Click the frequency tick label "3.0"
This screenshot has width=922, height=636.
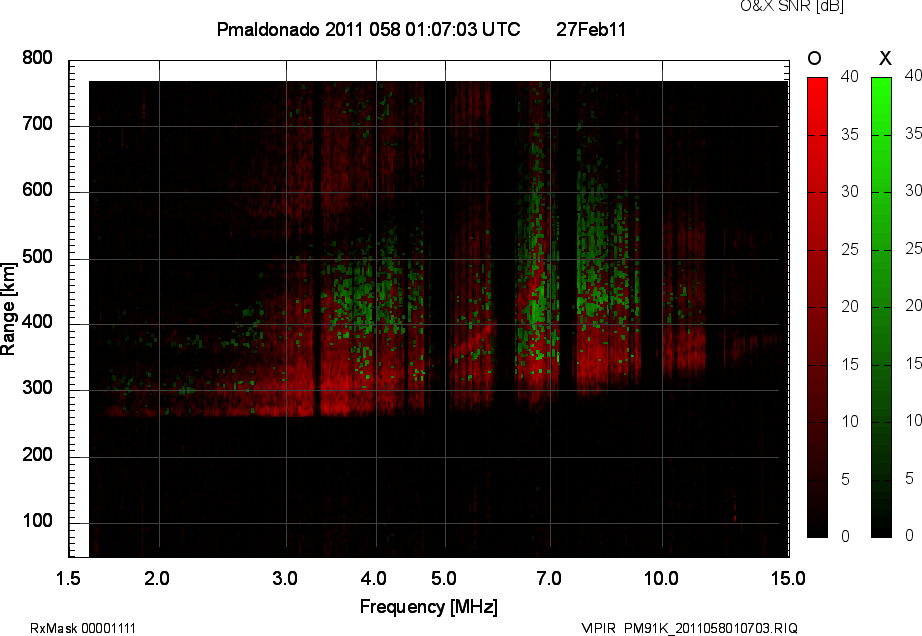coord(285,578)
